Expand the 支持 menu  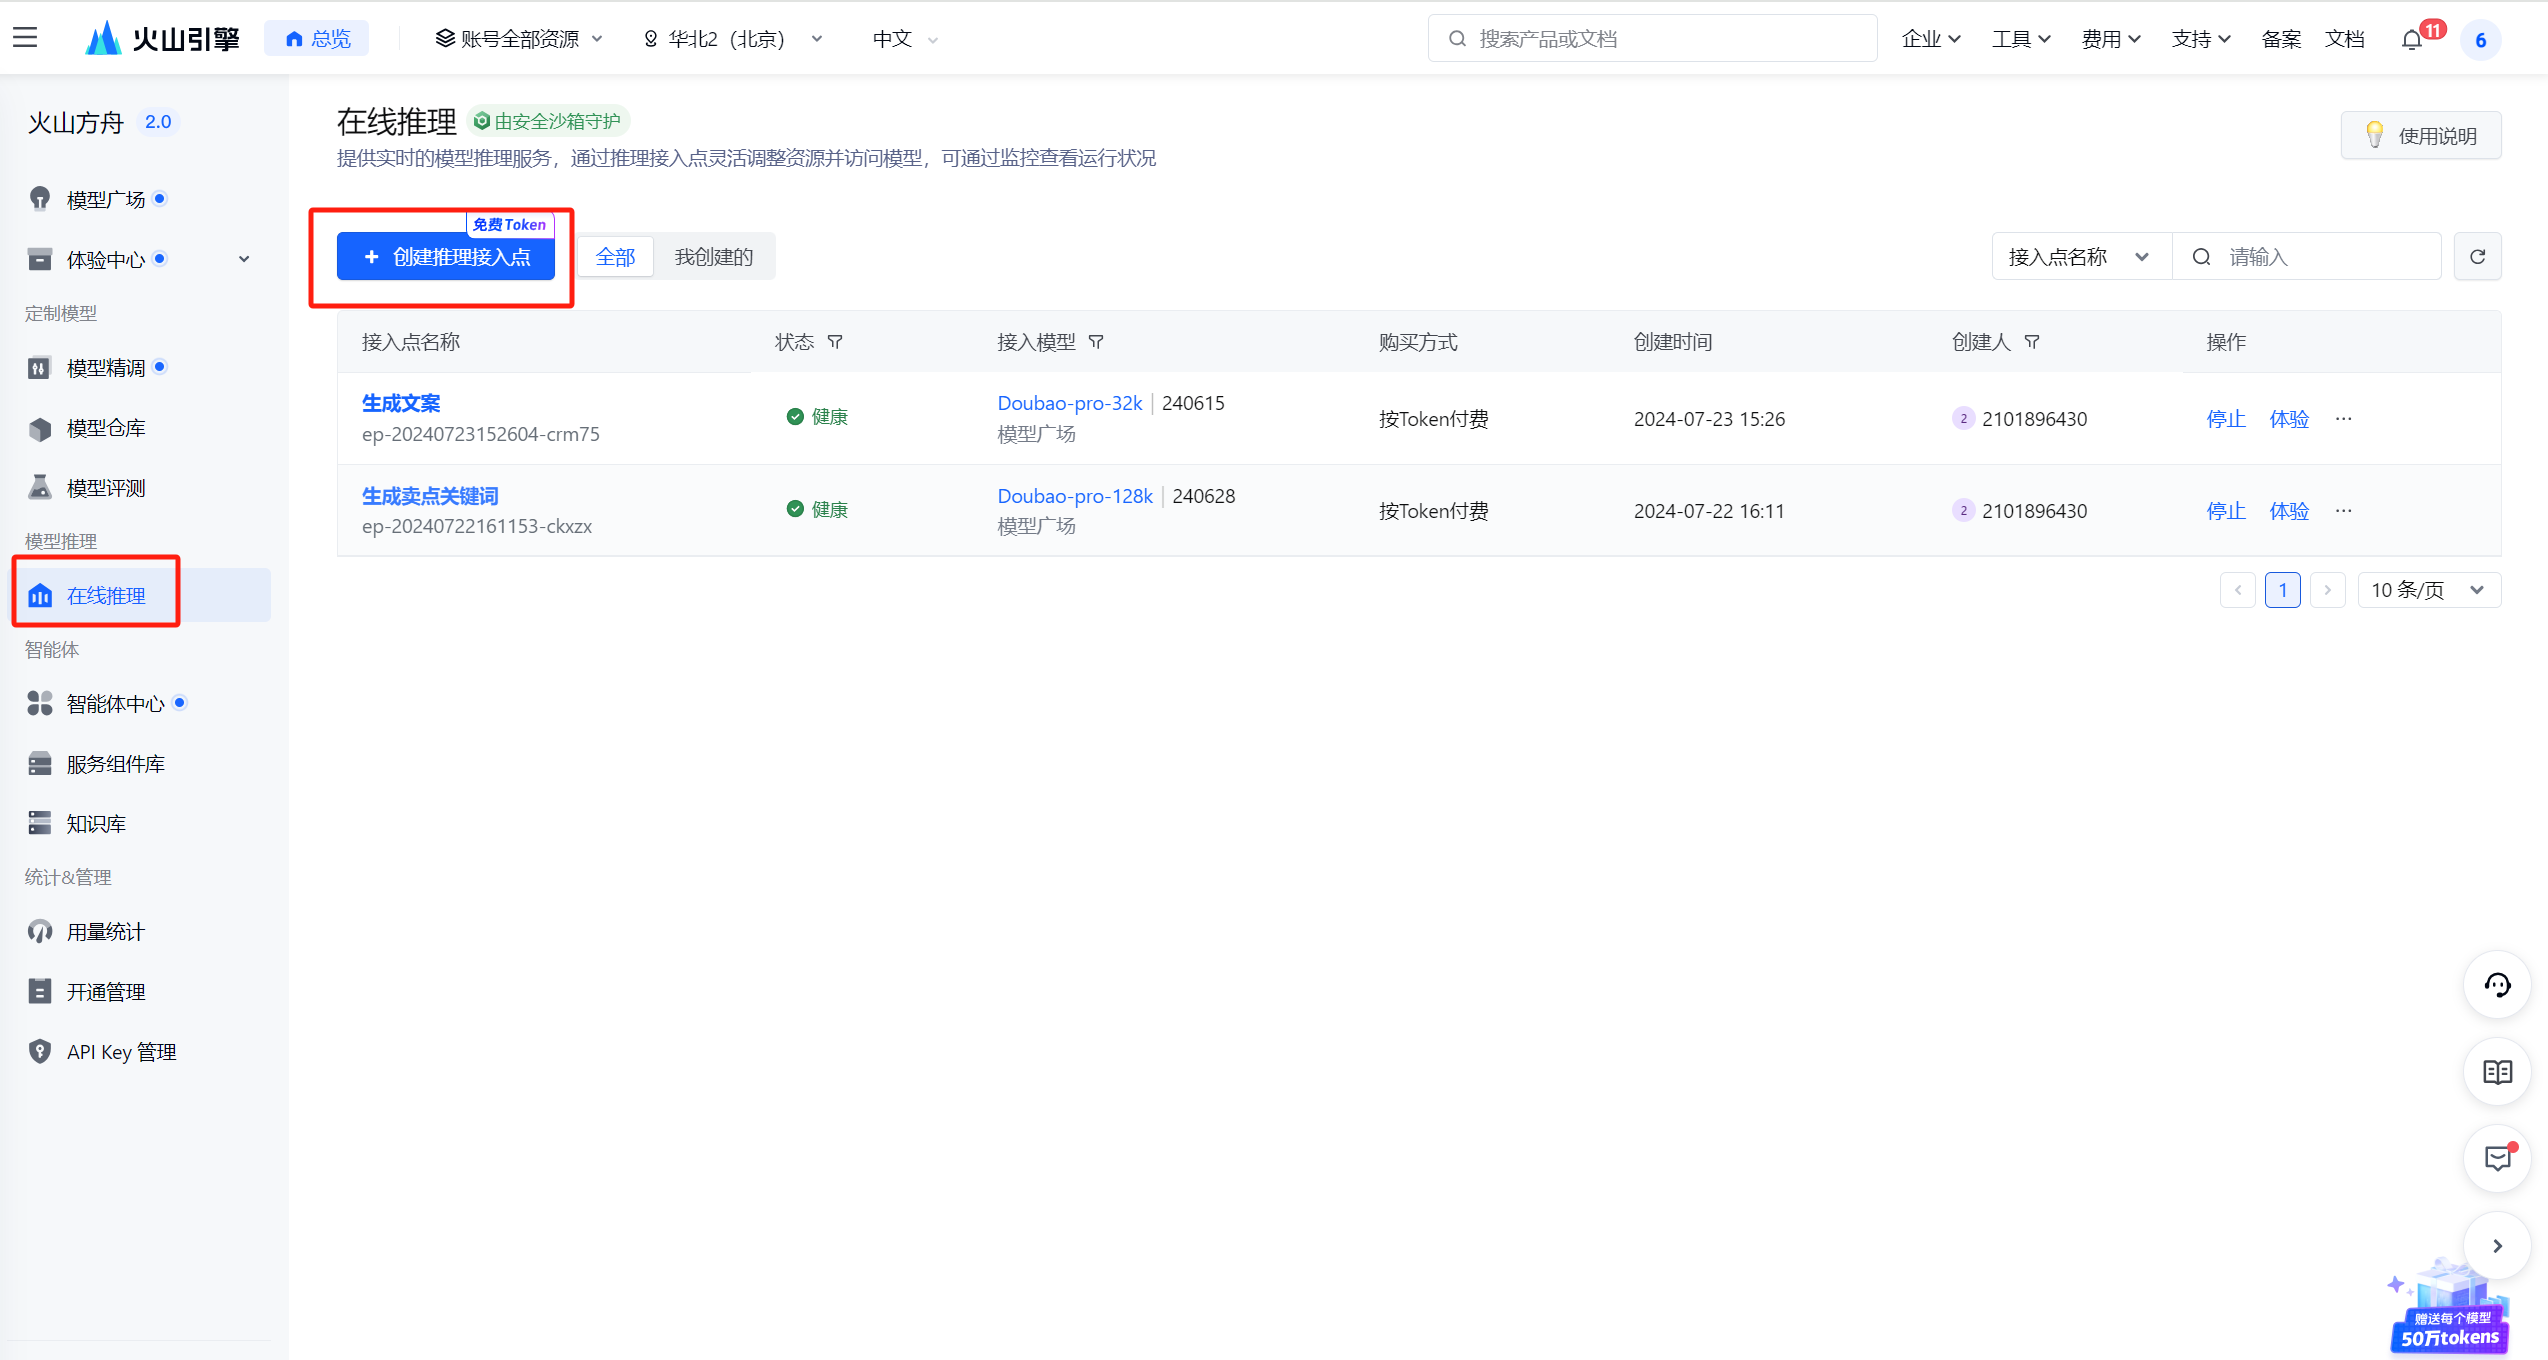[2201, 39]
